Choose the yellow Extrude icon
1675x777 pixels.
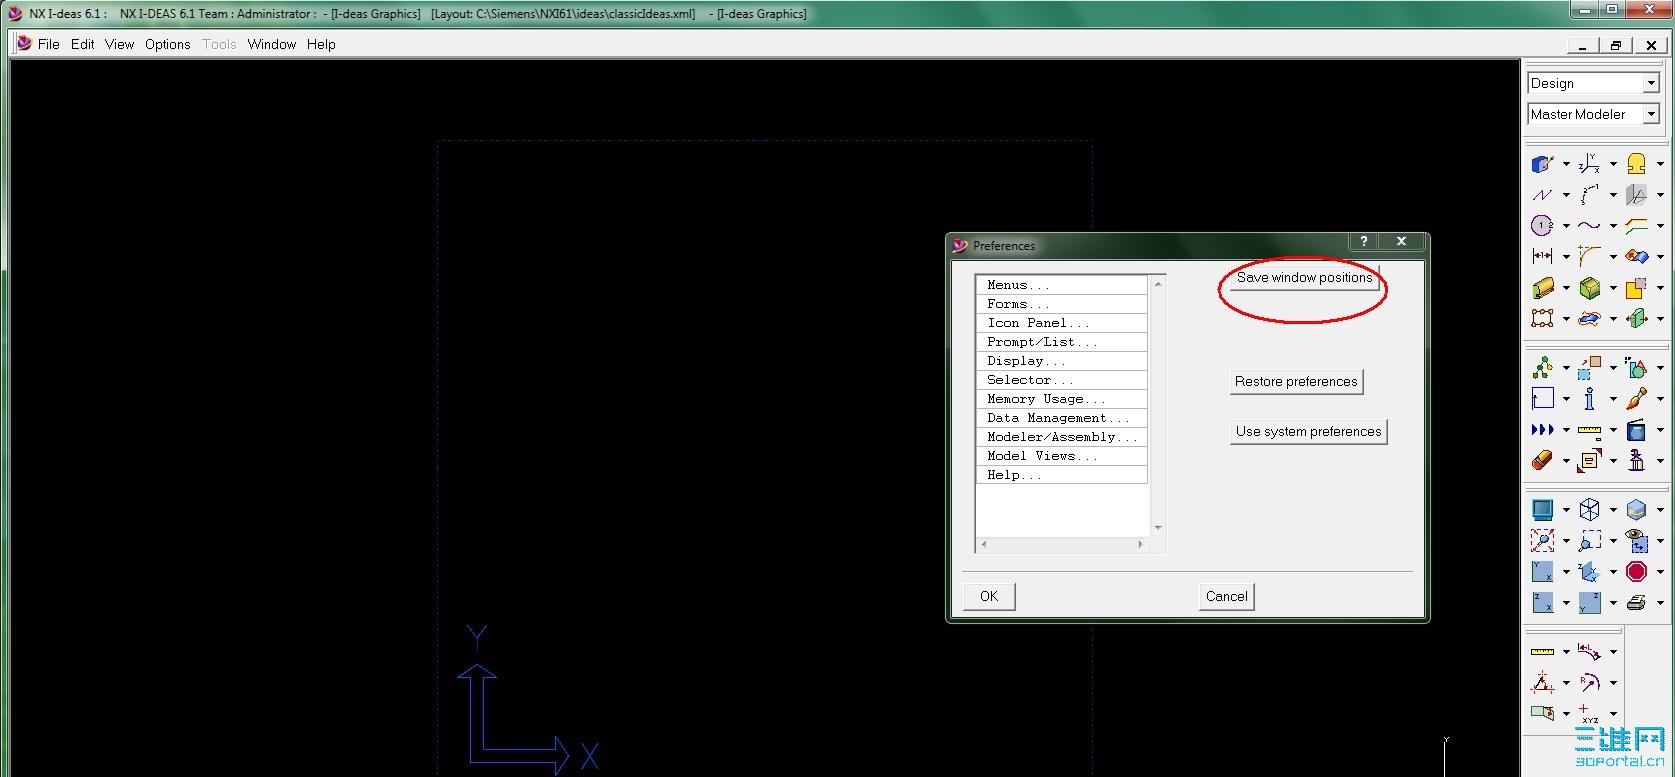coord(1543,288)
